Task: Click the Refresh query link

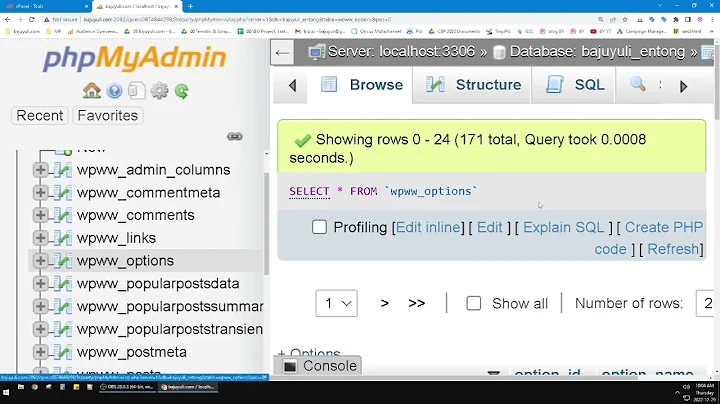Action: (673, 249)
